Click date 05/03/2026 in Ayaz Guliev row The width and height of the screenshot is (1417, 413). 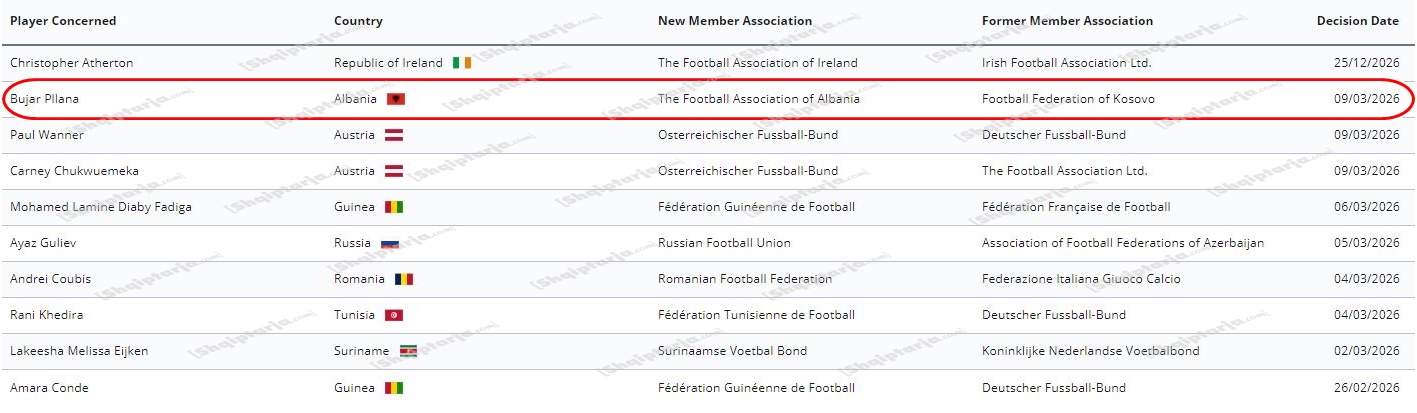[1366, 243]
